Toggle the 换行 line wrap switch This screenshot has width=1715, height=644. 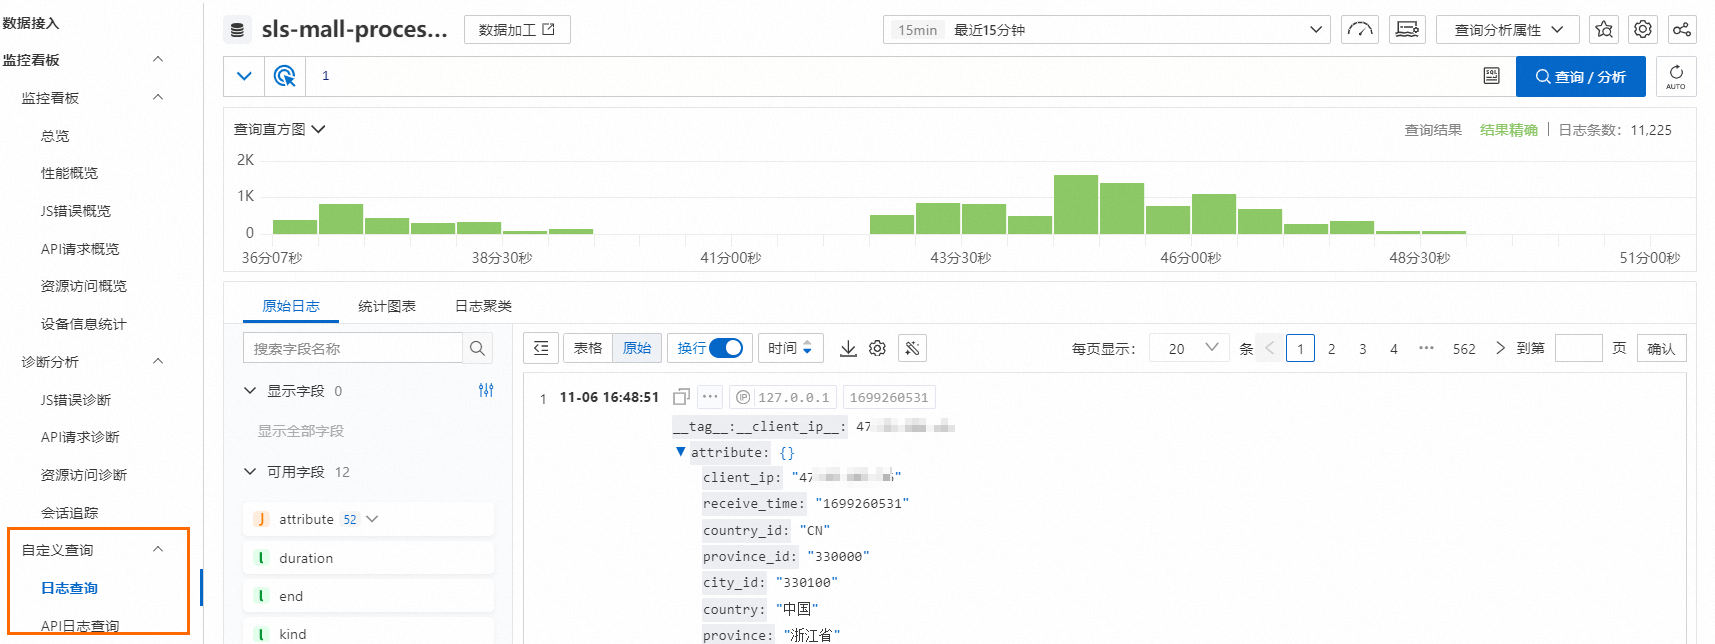pyautogui.click(x=726, y=348)
